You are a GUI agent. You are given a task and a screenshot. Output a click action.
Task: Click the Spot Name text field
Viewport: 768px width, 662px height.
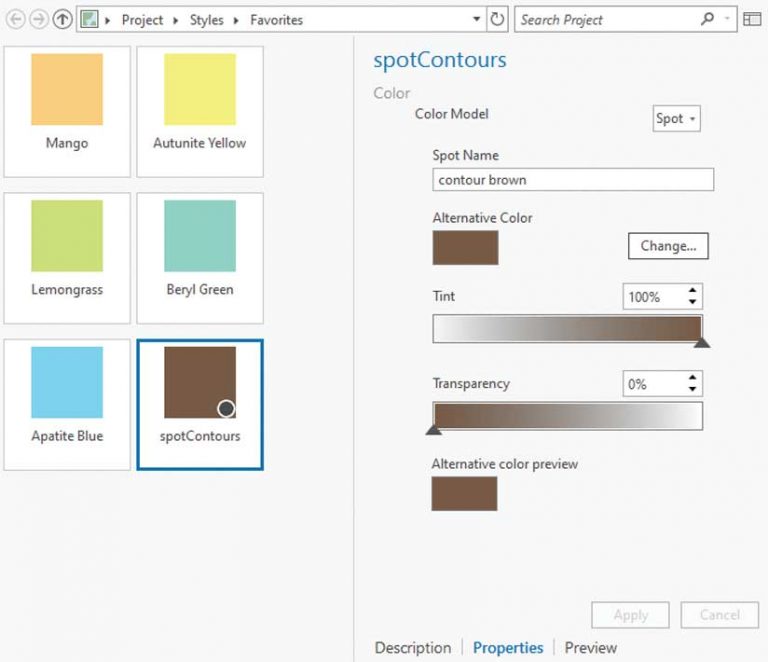pyautogui.click(x=573, y=180)
